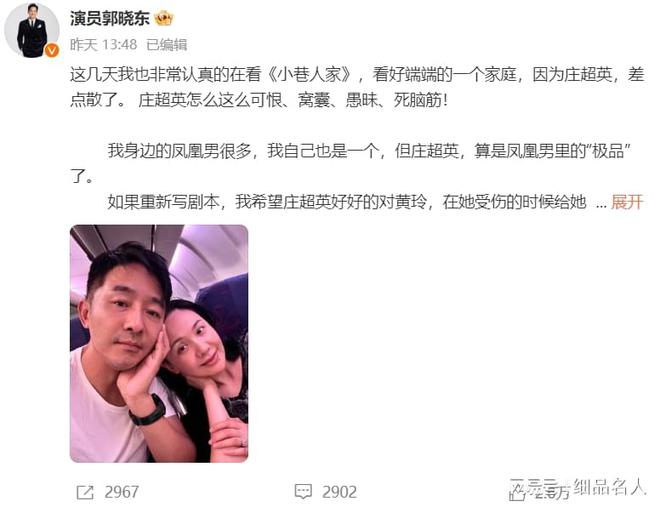This screenshot has height=507, width=660.
Task: Open 演员郭晓东's profile avatar
Action: [x=32, y=30]
